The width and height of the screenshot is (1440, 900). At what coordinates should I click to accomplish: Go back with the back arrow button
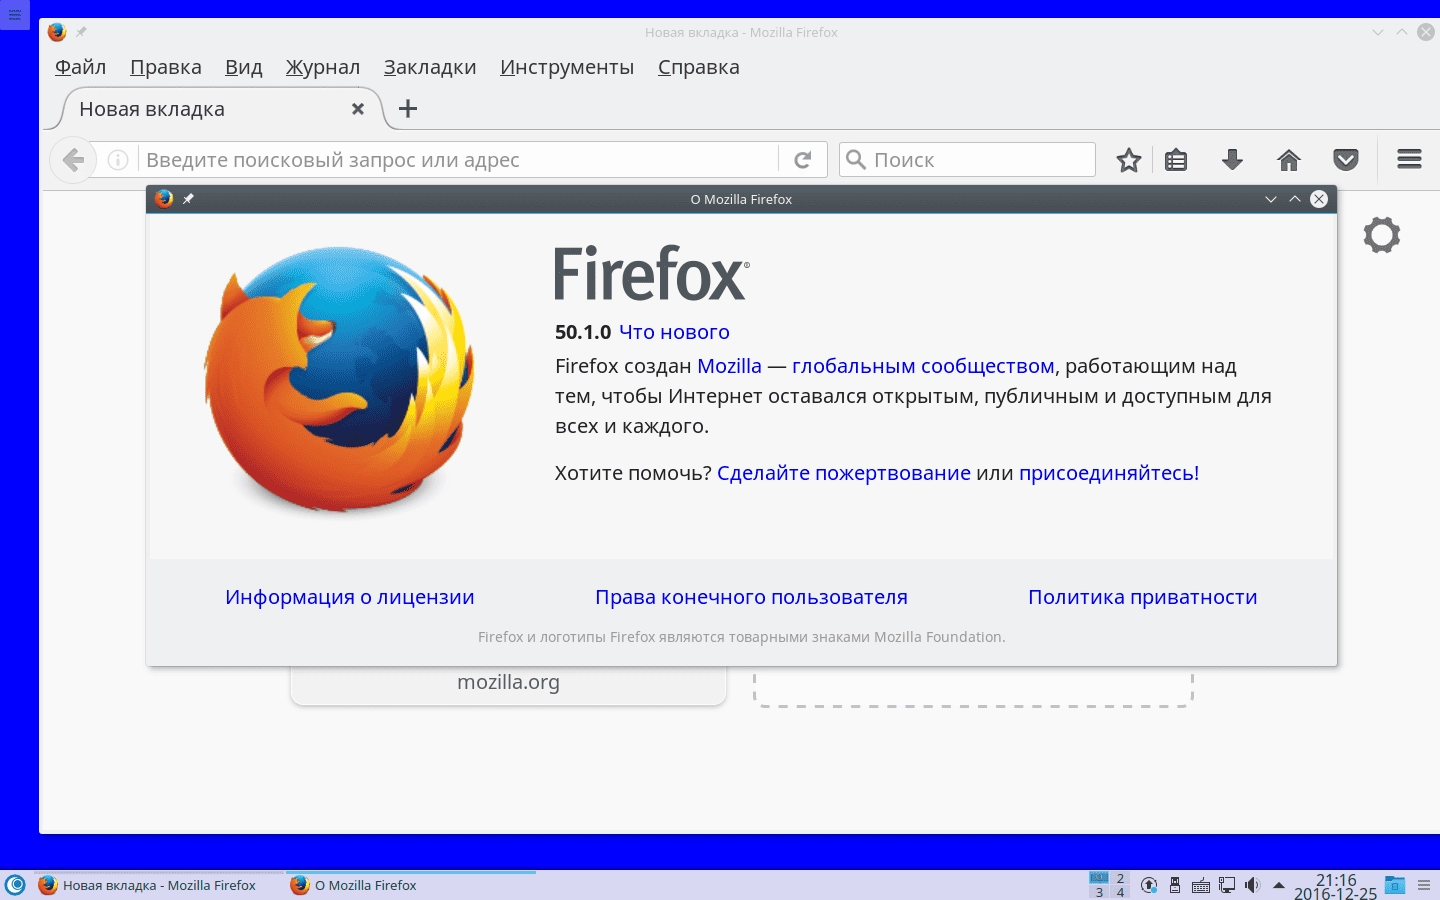(73, 160)
